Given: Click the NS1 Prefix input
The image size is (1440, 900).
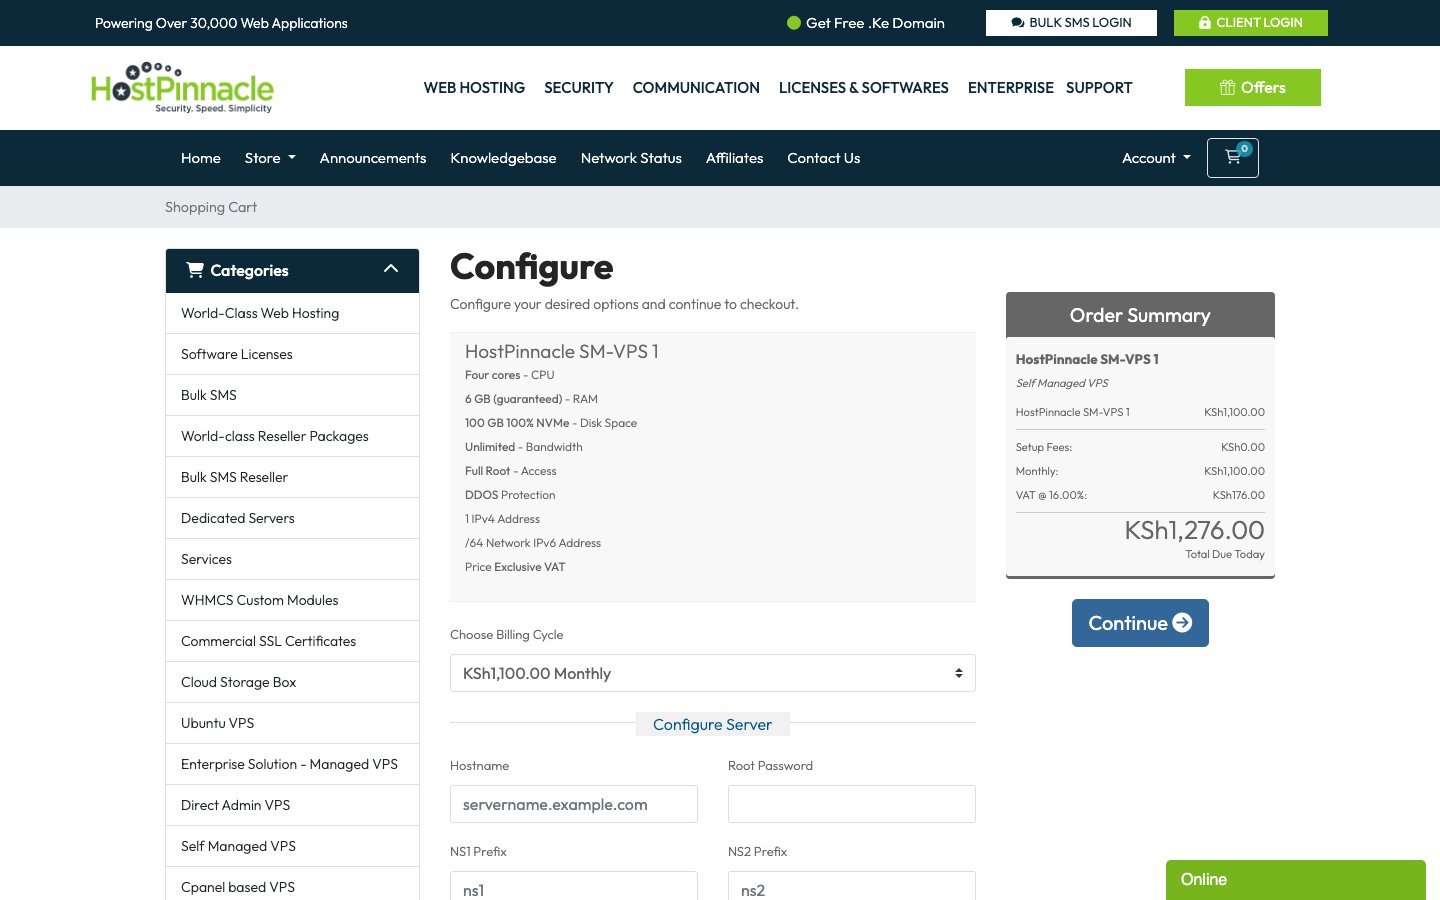Looking at the screenshot, I should tap(574, 888).
